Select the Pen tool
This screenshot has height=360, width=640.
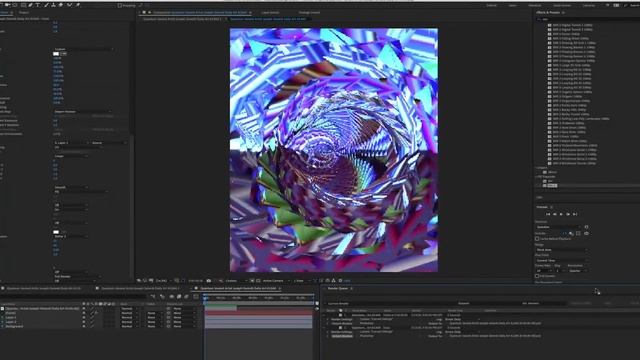click(30, 5)
